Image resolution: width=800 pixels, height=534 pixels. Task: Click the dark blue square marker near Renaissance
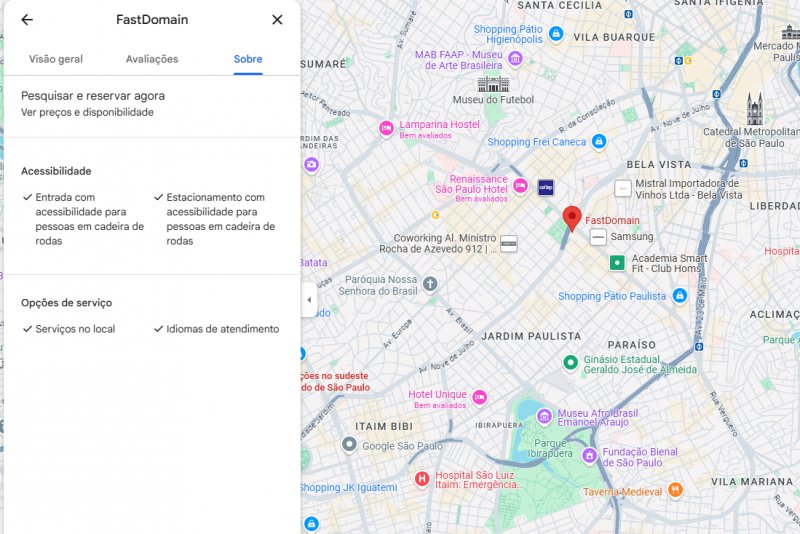click(x=545, y=187)
